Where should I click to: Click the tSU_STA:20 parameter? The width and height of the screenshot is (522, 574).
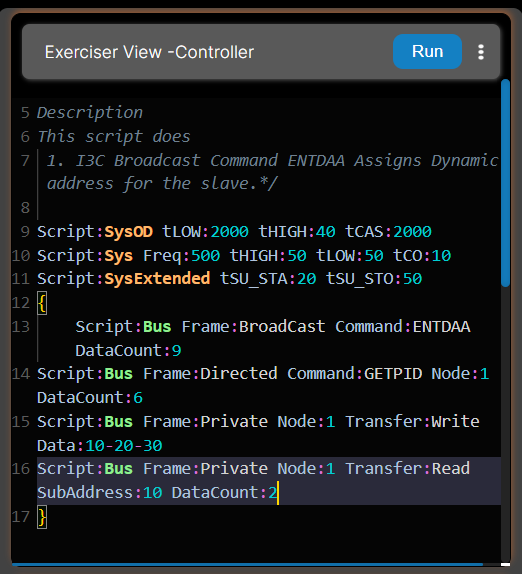tap(268, 279)
